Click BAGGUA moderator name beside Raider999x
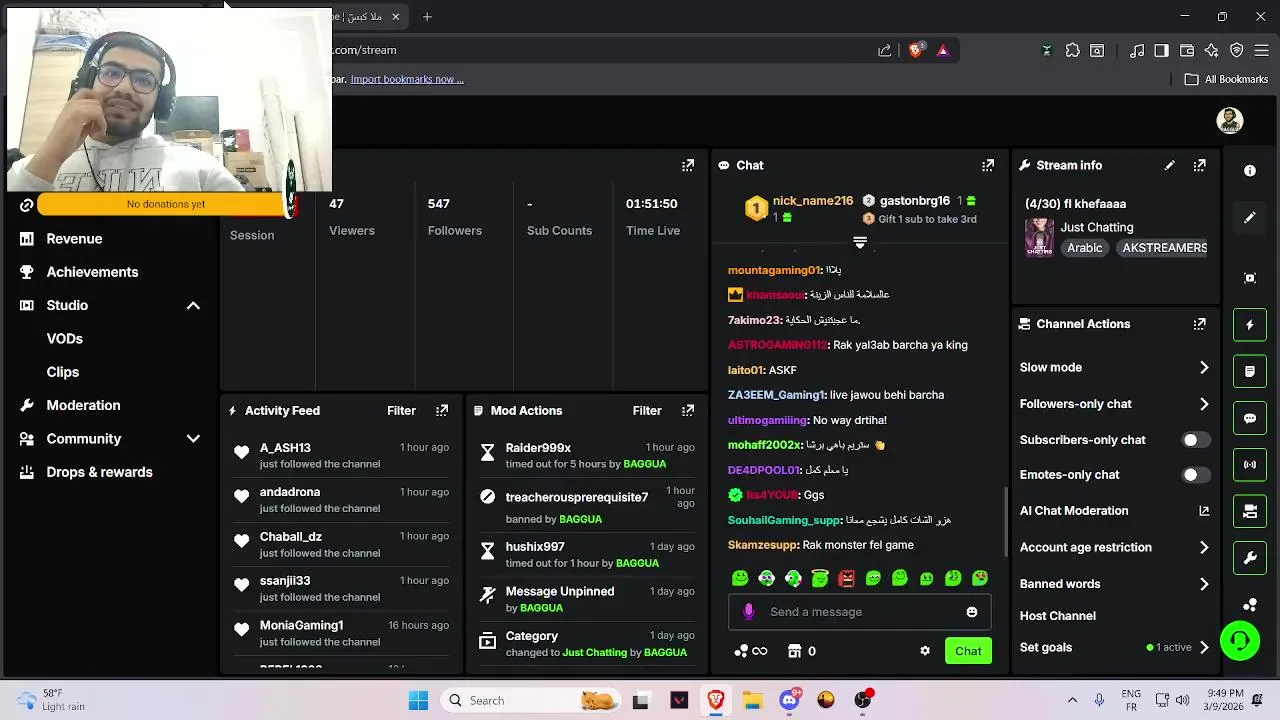This screenshot has width=1280, height=720. (644, 464)
